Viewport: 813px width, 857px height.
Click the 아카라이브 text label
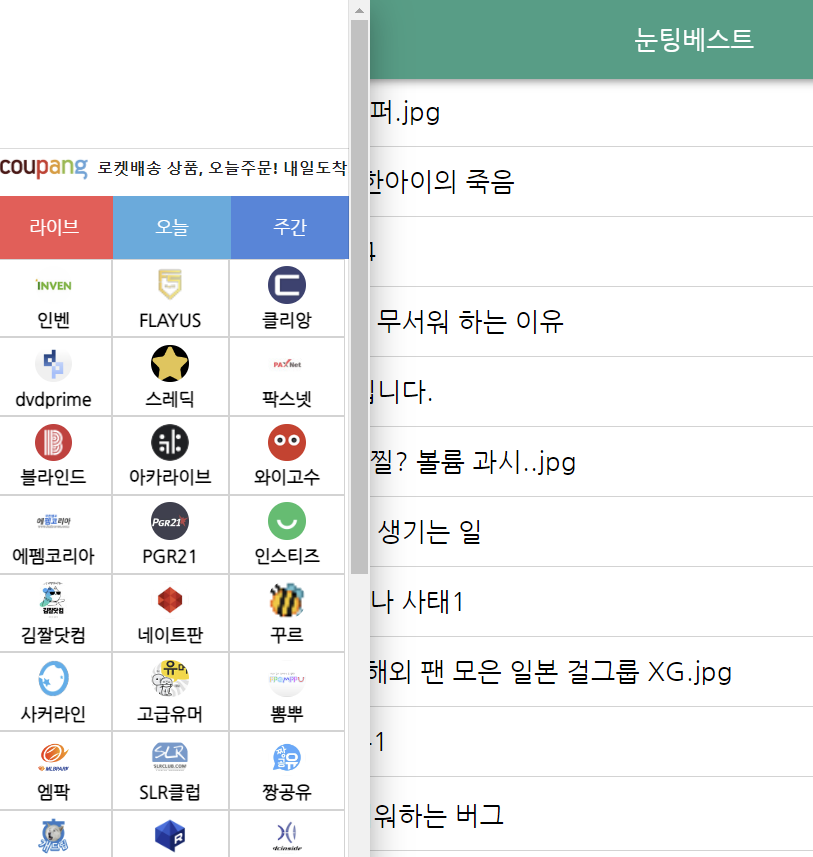pyautogui.click(x=170, y=477)
